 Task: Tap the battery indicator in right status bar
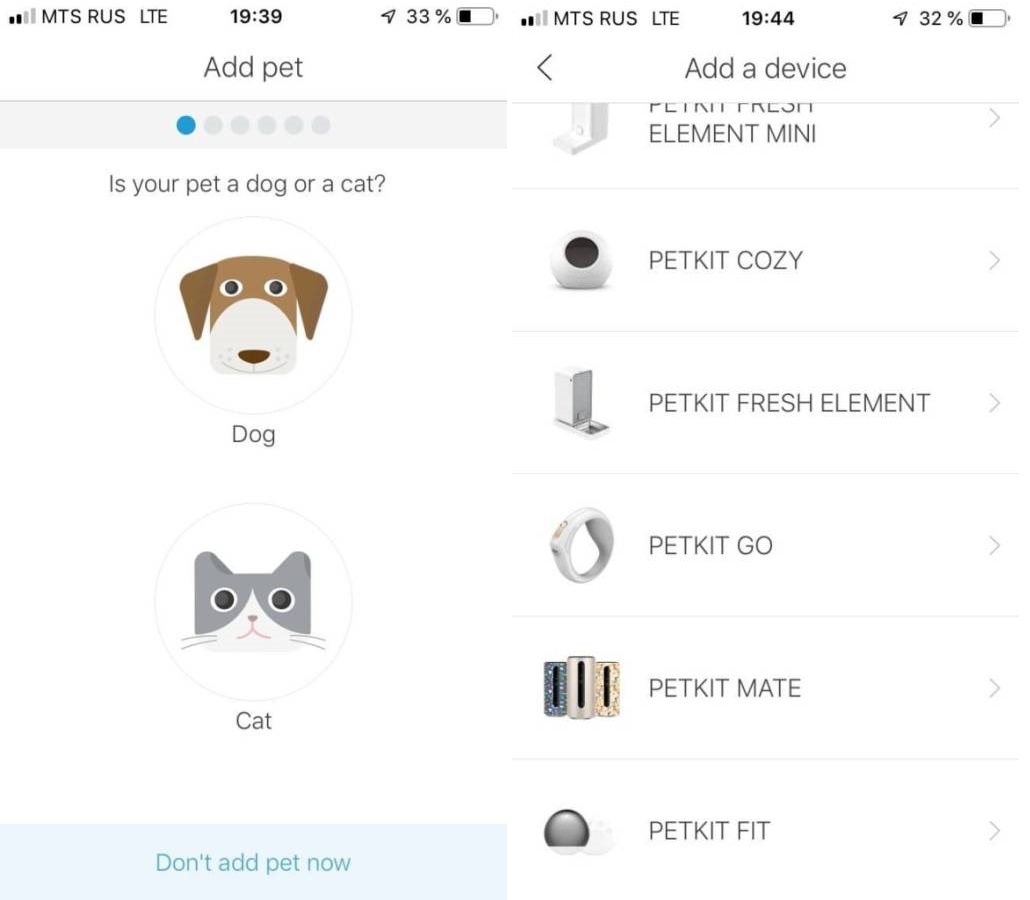pos(985,18)
